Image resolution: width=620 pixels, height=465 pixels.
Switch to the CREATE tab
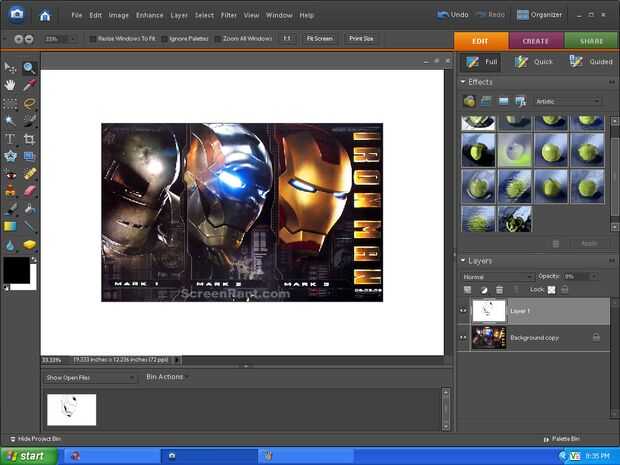(x=536, y=41)
